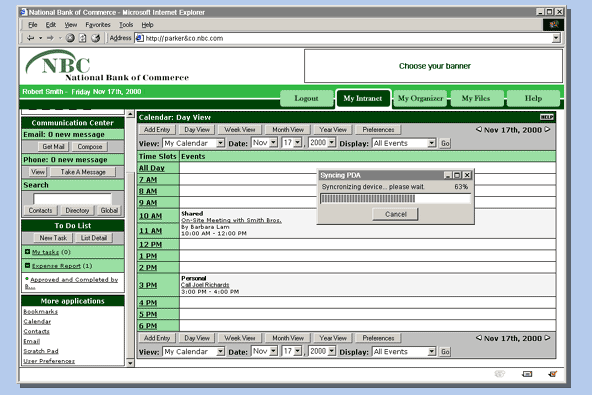
Task: Click the sidebar scrollbar down arrow
Action: point(130,363)
